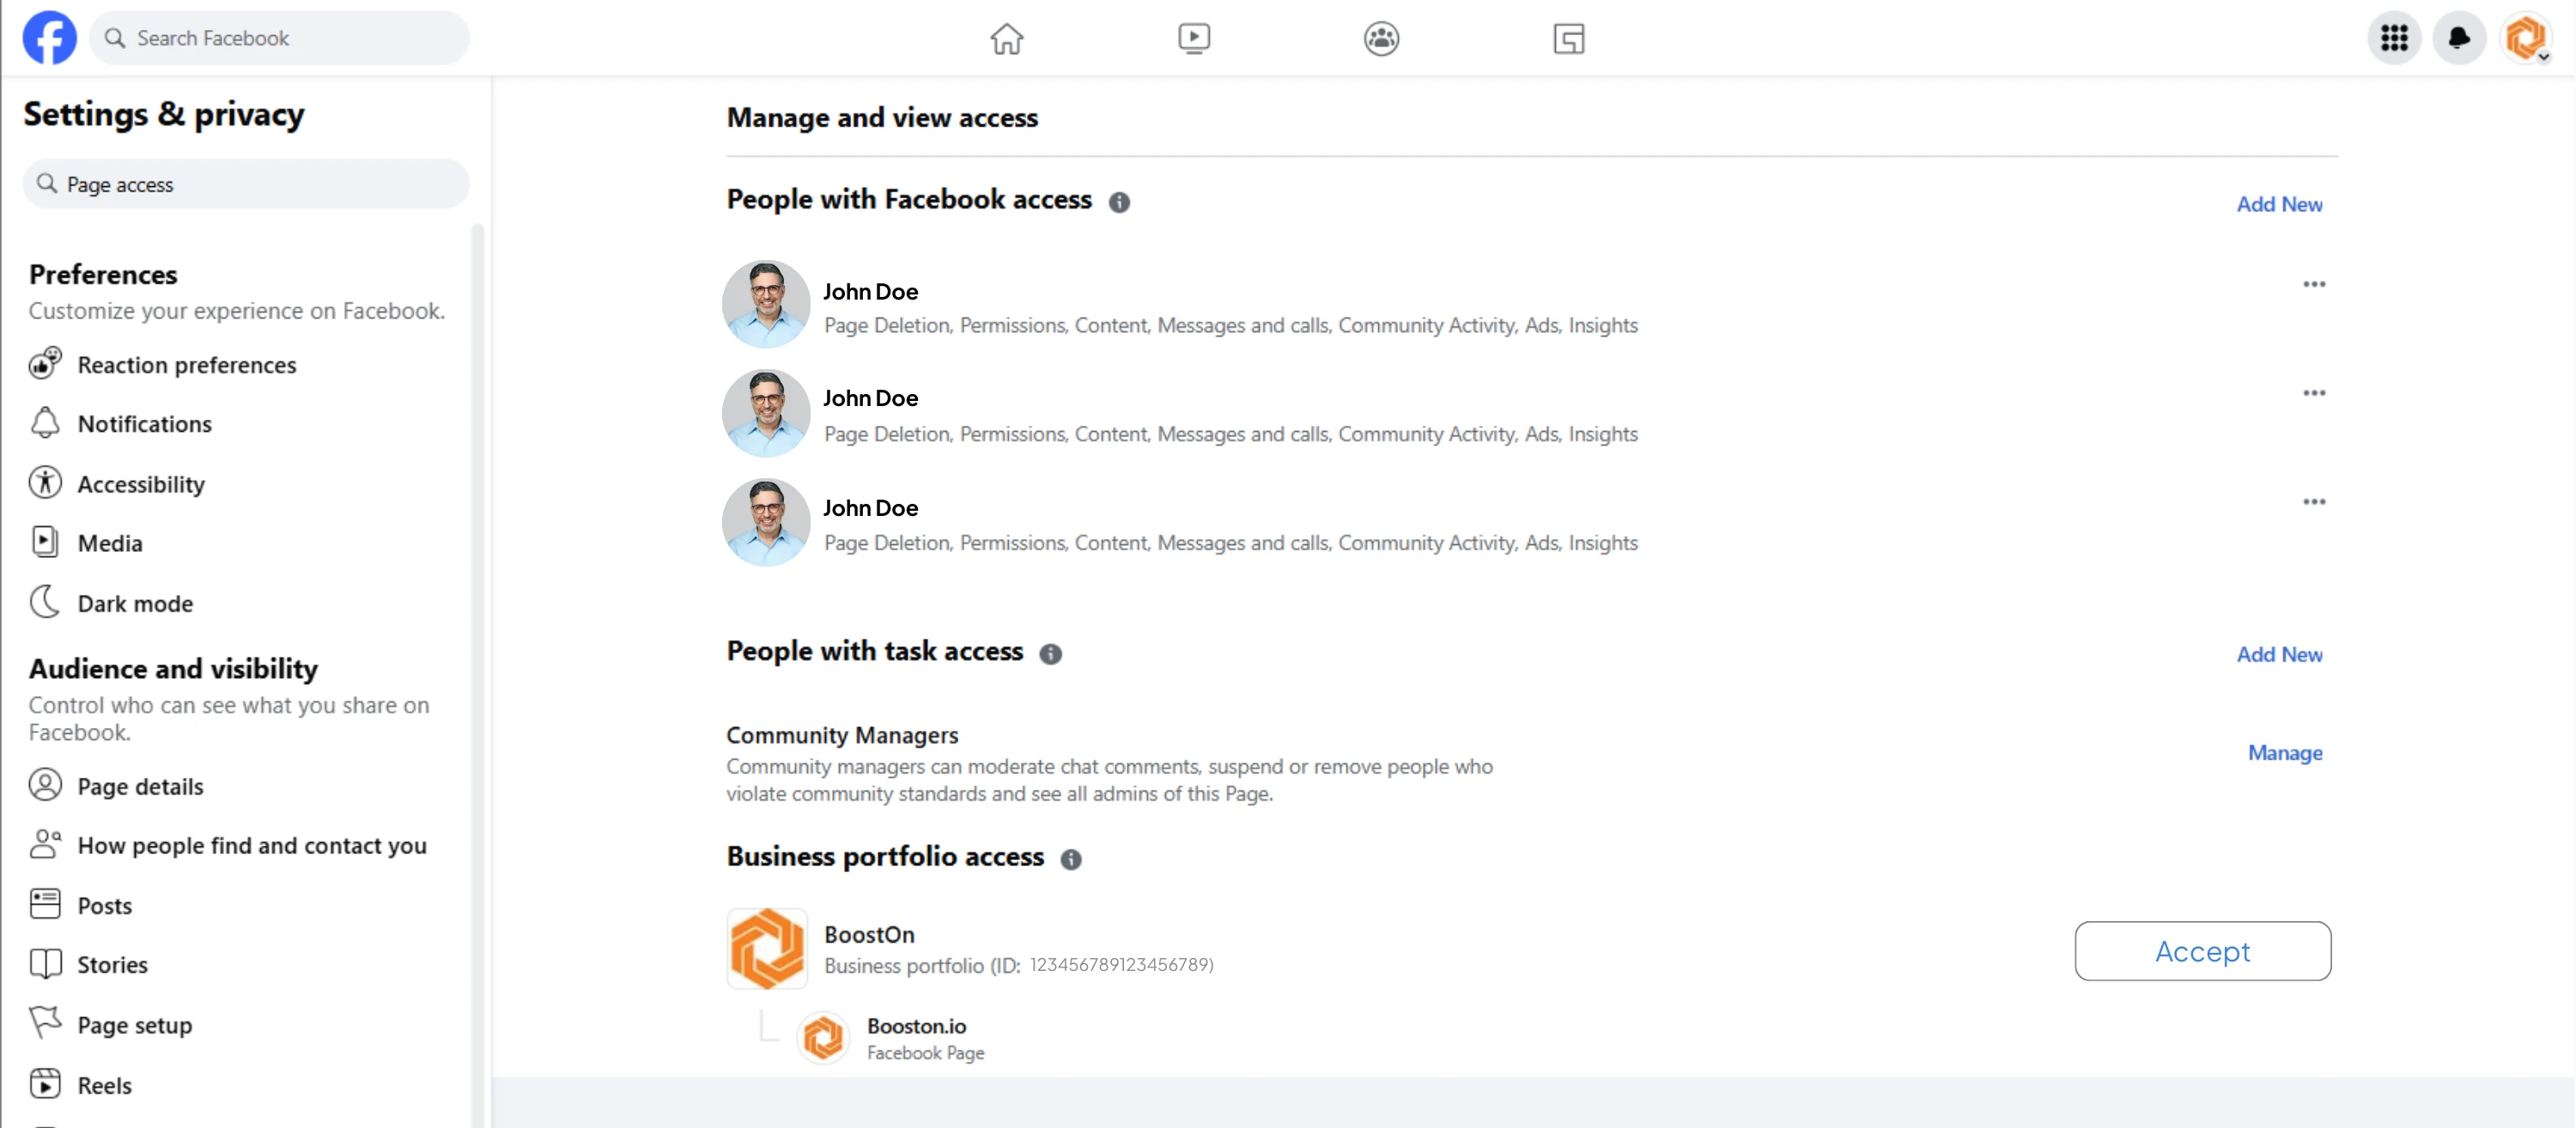
Task: Open the Video tab icon
Action: pyautogui.click(x=1193, y=39)
